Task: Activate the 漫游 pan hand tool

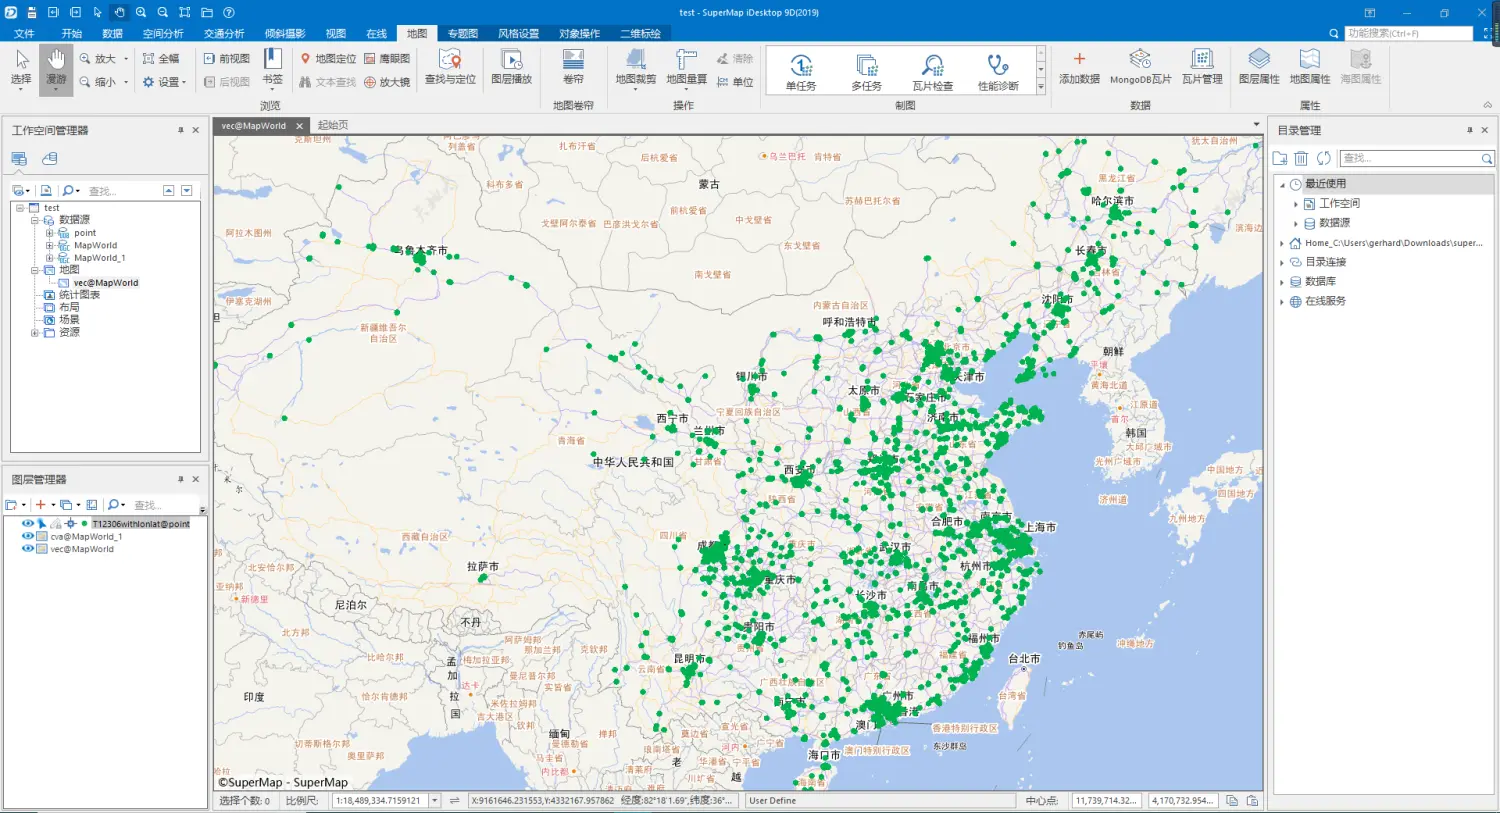Action: pos(56,68)
